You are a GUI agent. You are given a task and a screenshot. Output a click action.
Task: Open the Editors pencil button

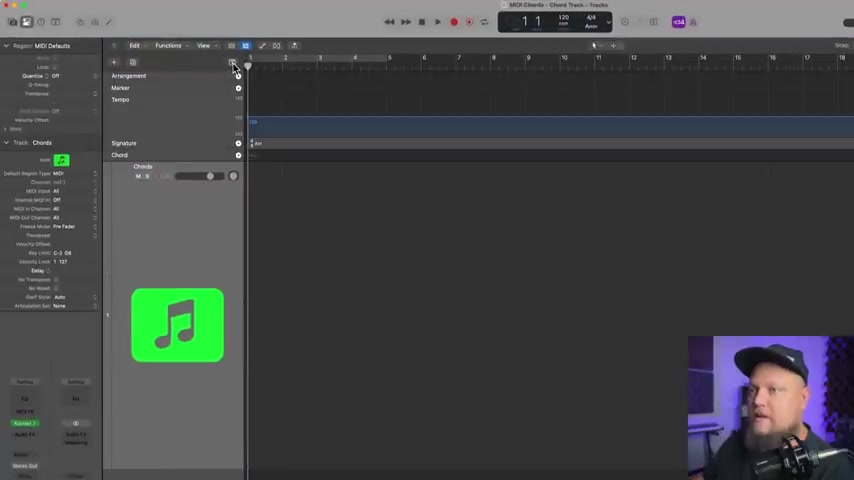pyautogui.click(x=109, y=22)
